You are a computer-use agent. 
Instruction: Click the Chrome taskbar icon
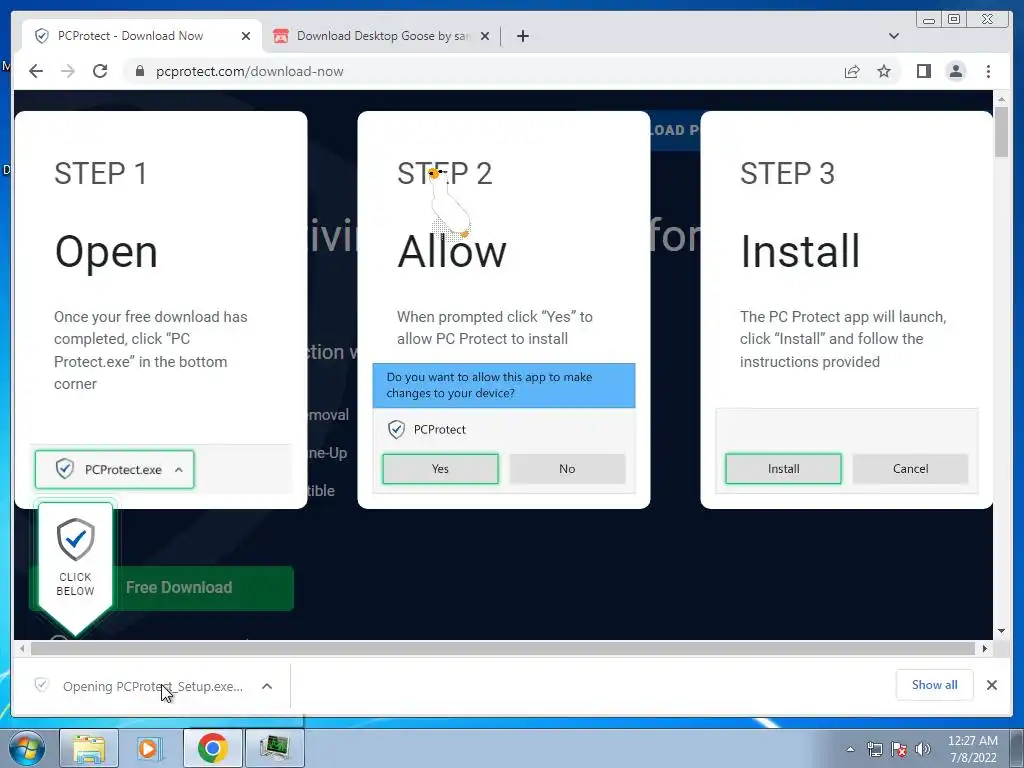pos(212,748)
